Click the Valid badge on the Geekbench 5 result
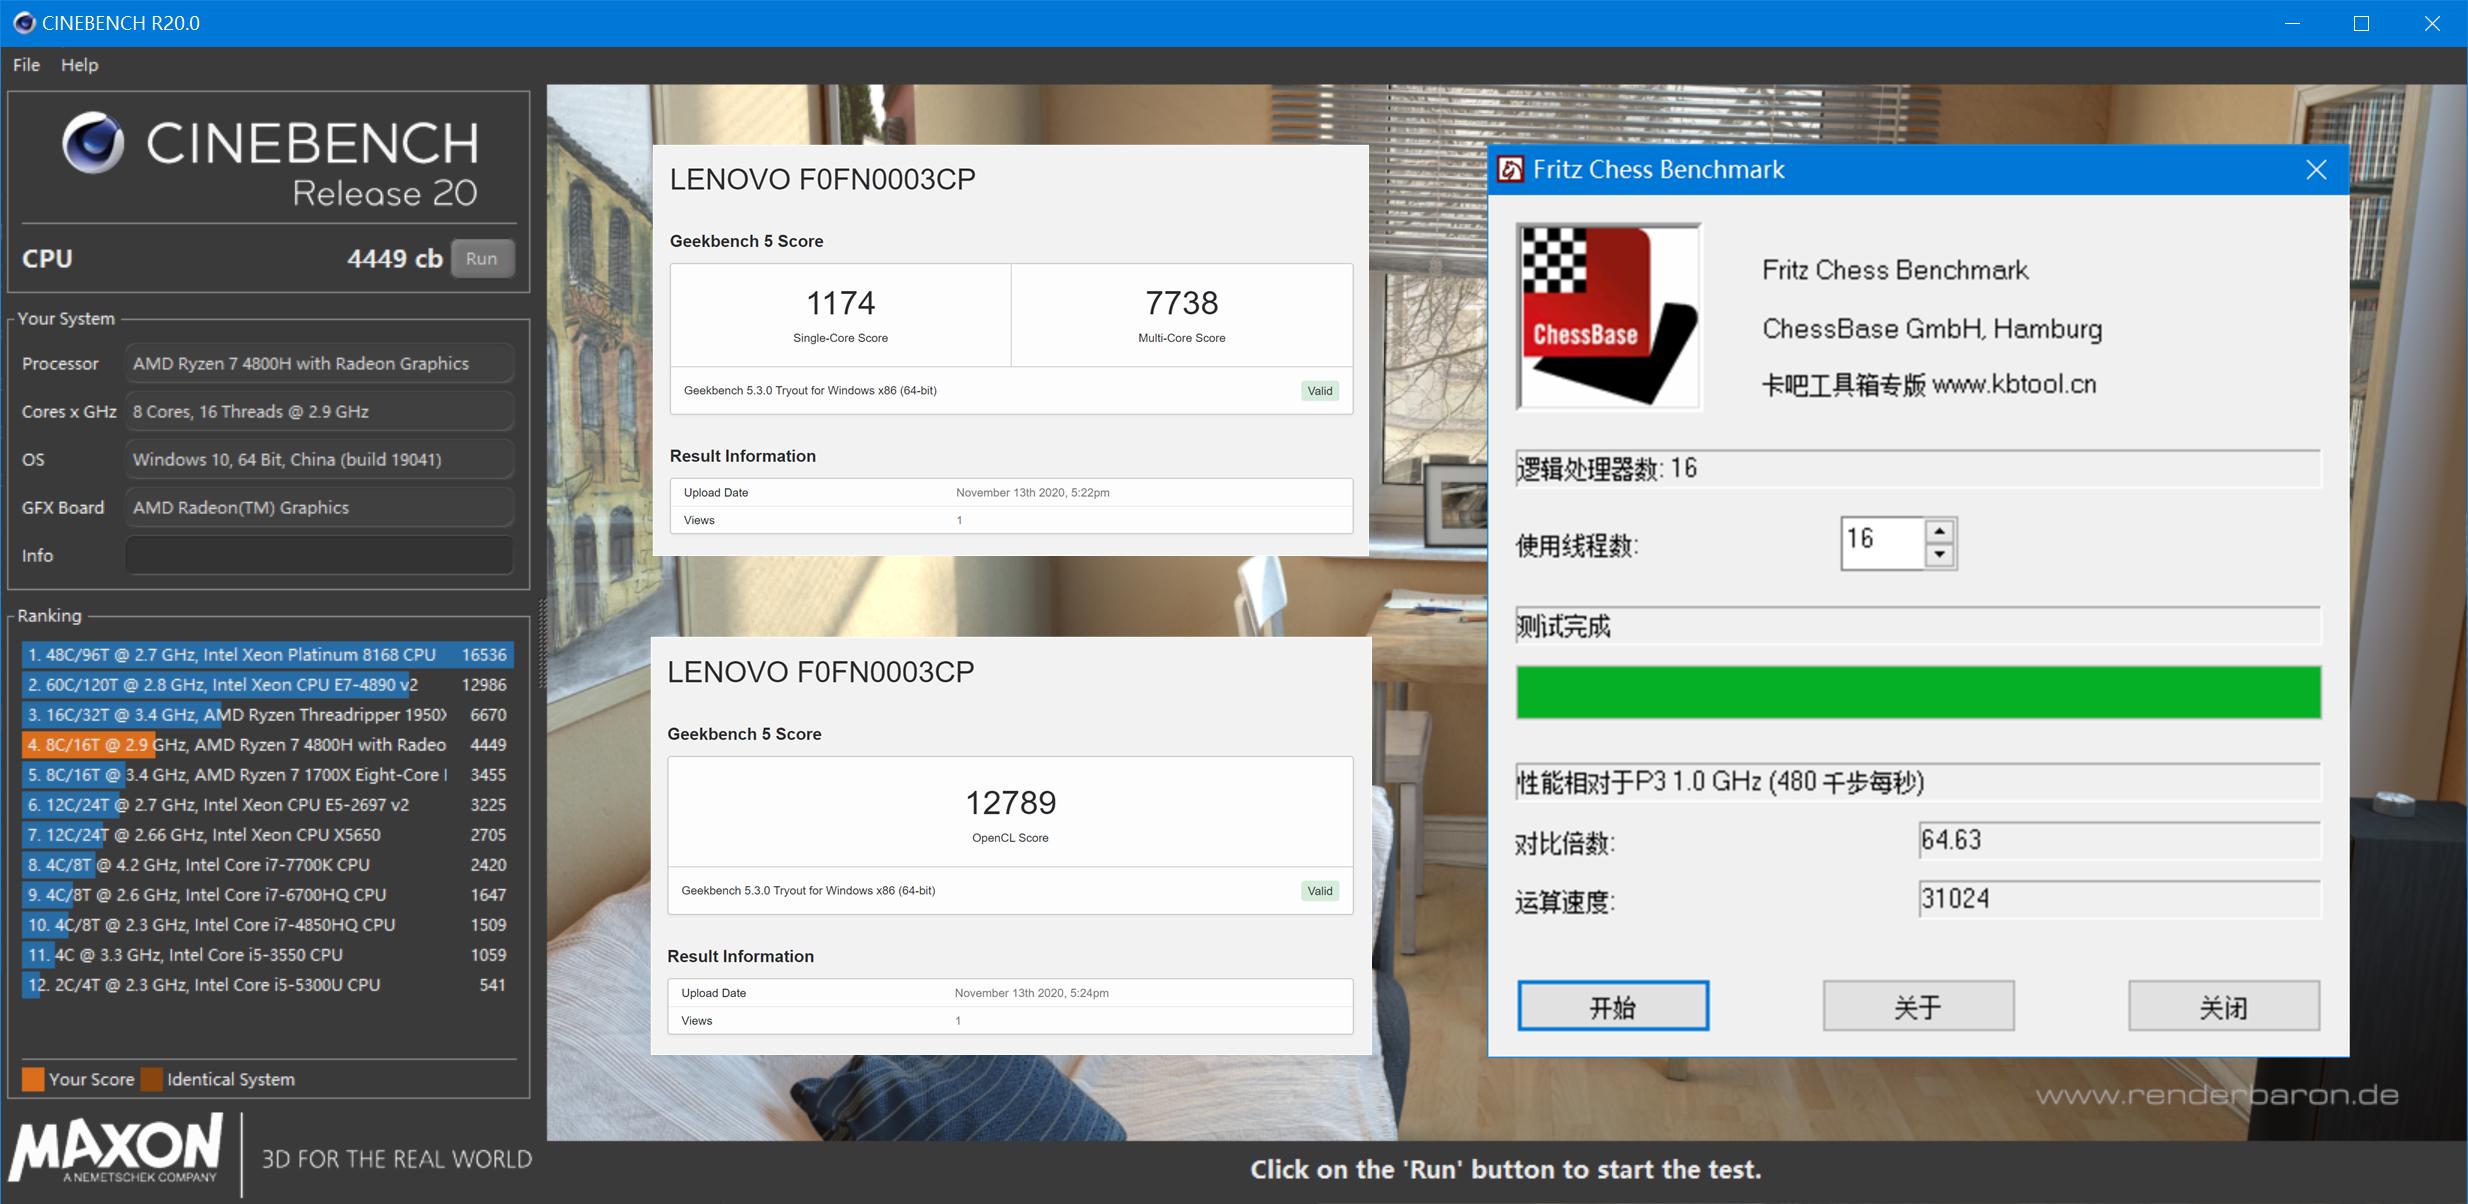 1320,390
